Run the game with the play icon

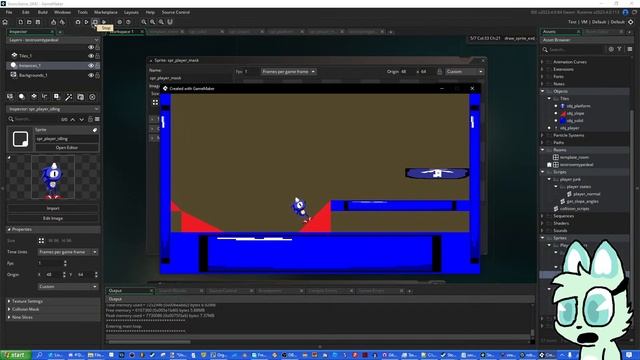pos(87,22)
